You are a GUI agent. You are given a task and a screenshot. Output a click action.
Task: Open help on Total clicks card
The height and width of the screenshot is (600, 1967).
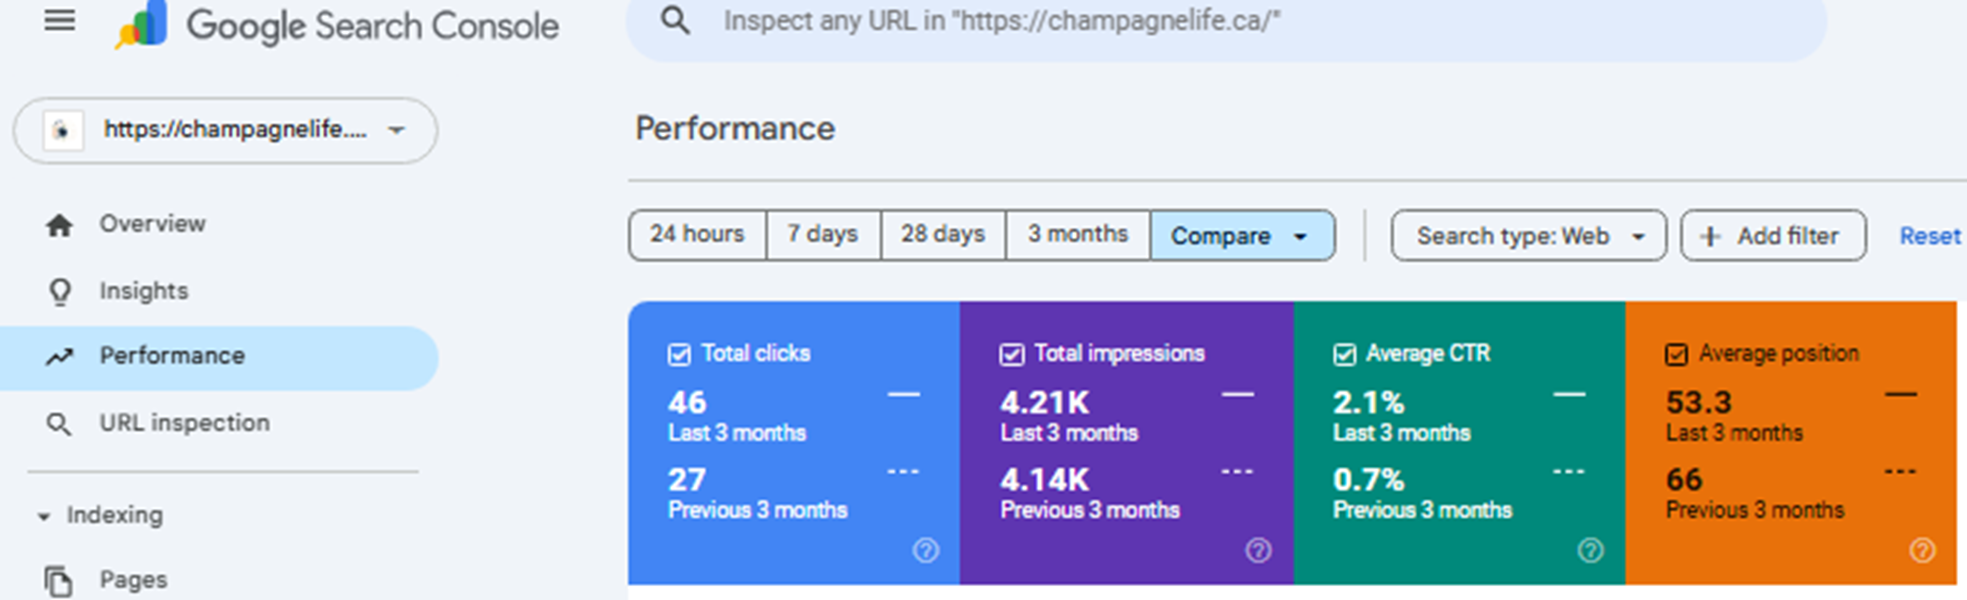[926, 550]
